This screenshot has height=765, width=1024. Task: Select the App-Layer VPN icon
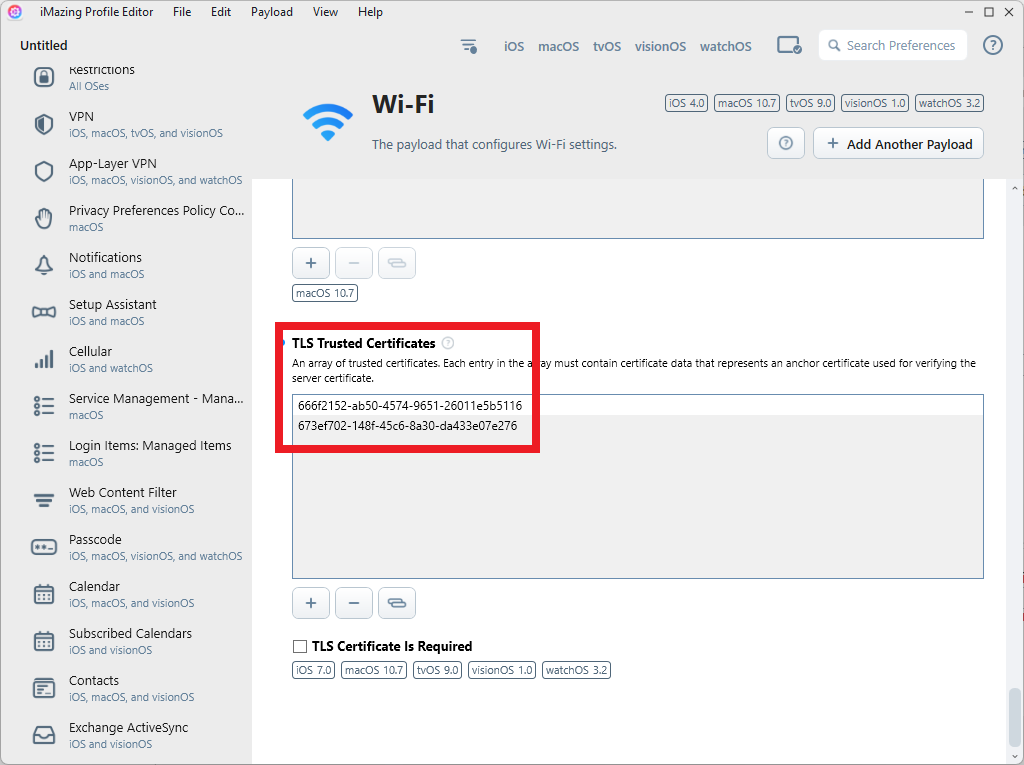(44, 171)
